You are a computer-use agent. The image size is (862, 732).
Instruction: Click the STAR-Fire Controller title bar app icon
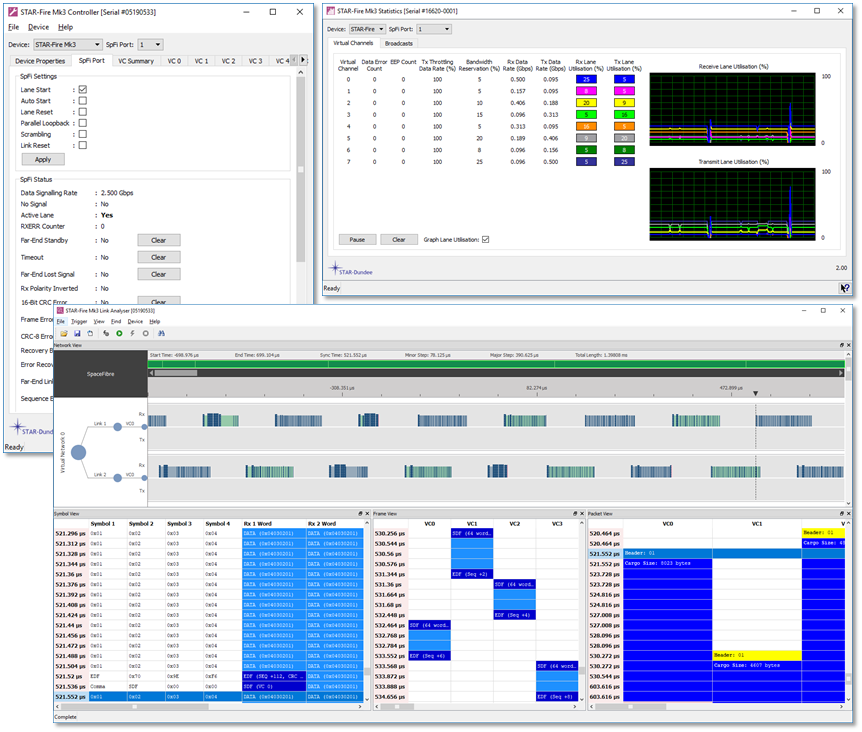point(13,12)
